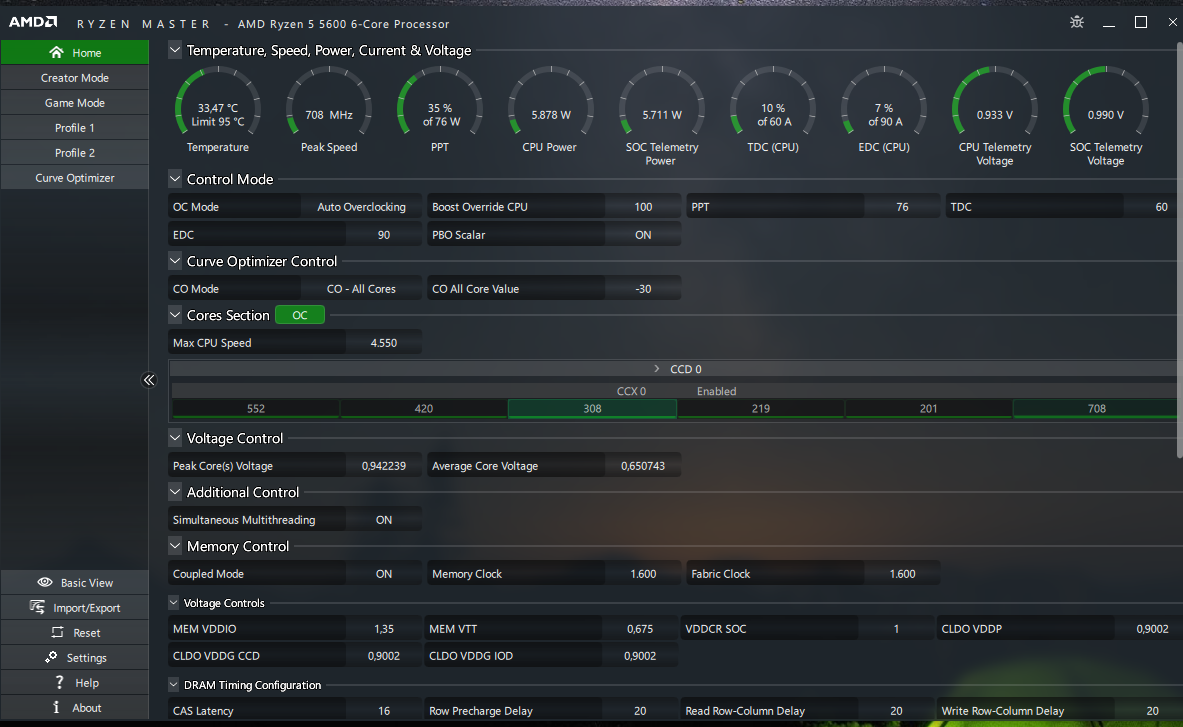This screenshot has height=727, width=1183.
Task: Click Memory Clock value 1.600
Action: coord(643,574)
